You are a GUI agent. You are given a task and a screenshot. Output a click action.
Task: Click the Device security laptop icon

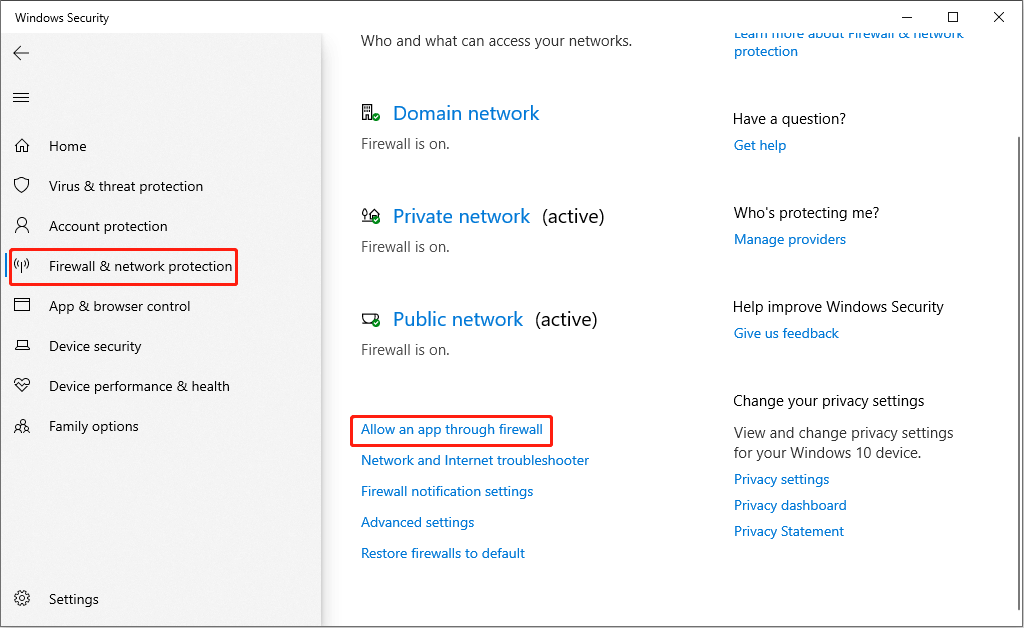coord(22,346)
